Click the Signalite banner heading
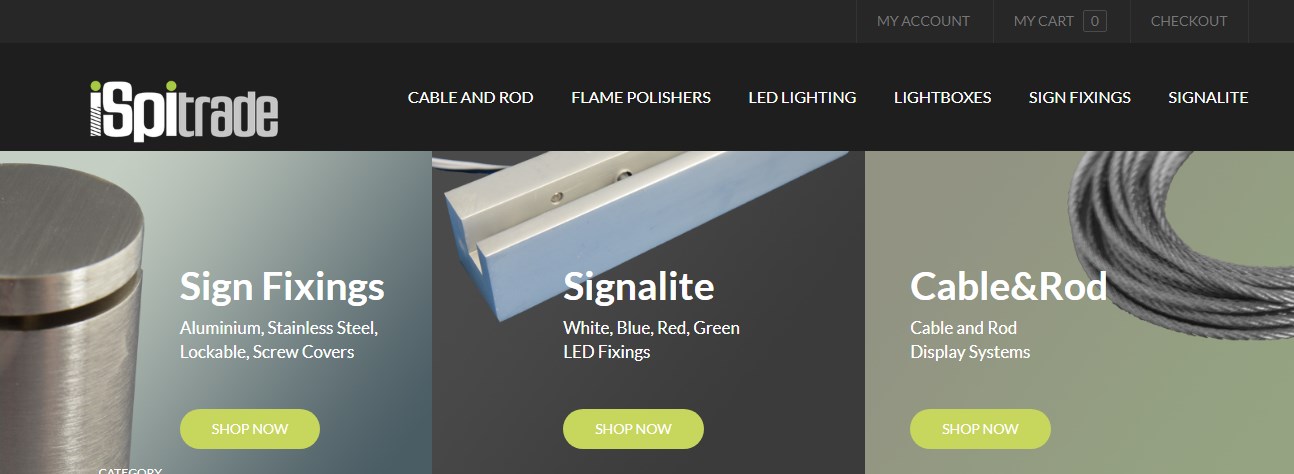 pyautogui.click(x=638, y=287)
